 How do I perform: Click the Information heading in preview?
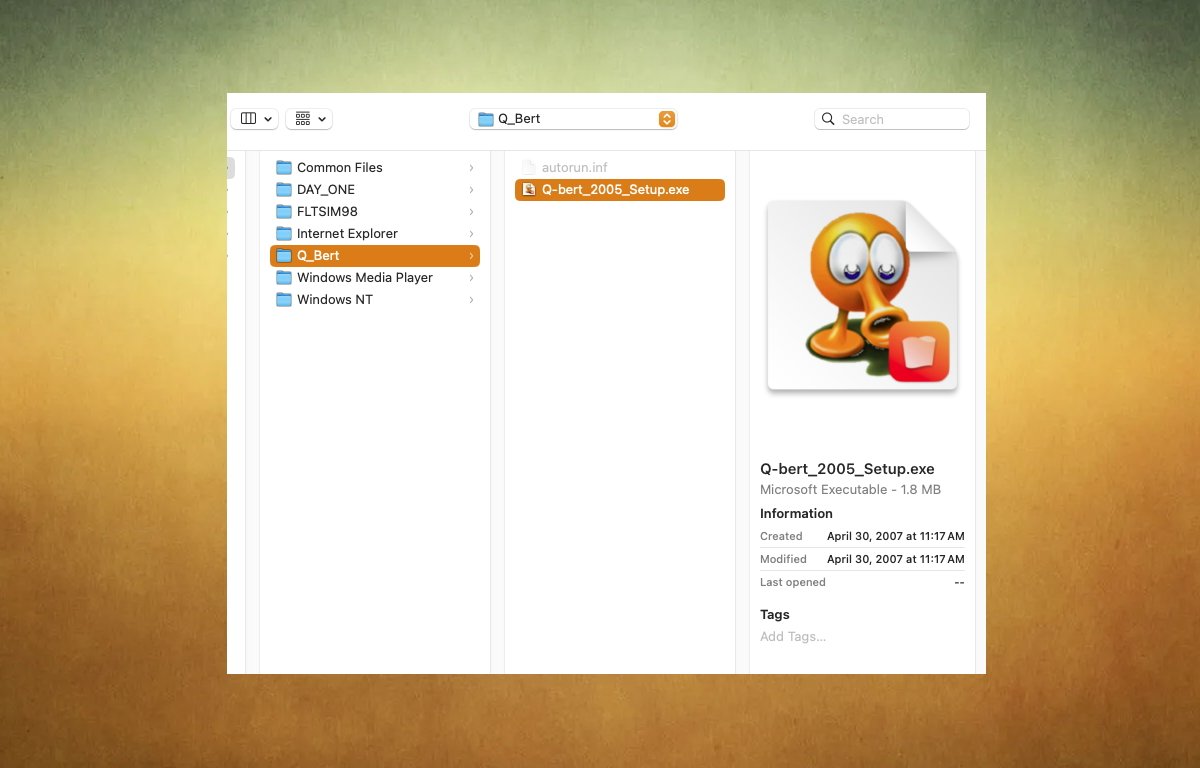click(796, 513)
